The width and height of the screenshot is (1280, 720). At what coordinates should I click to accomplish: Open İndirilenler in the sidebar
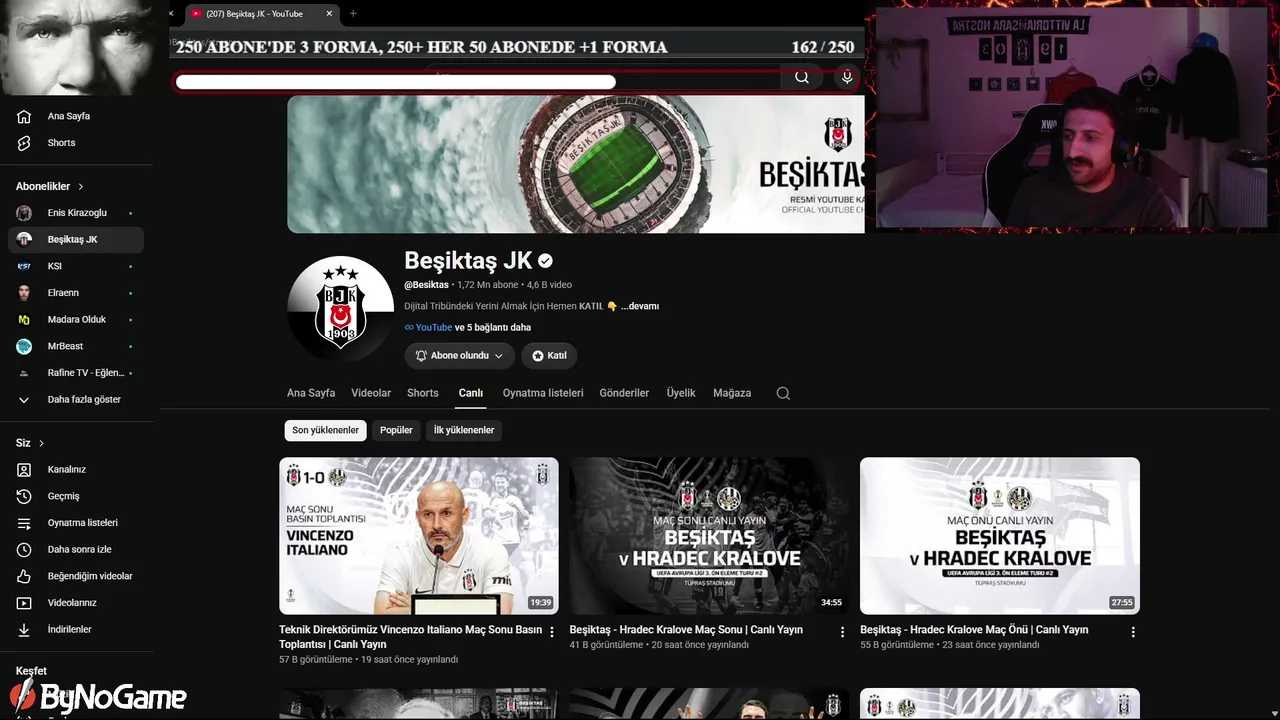pyautogui.click(x=77, y=630)
